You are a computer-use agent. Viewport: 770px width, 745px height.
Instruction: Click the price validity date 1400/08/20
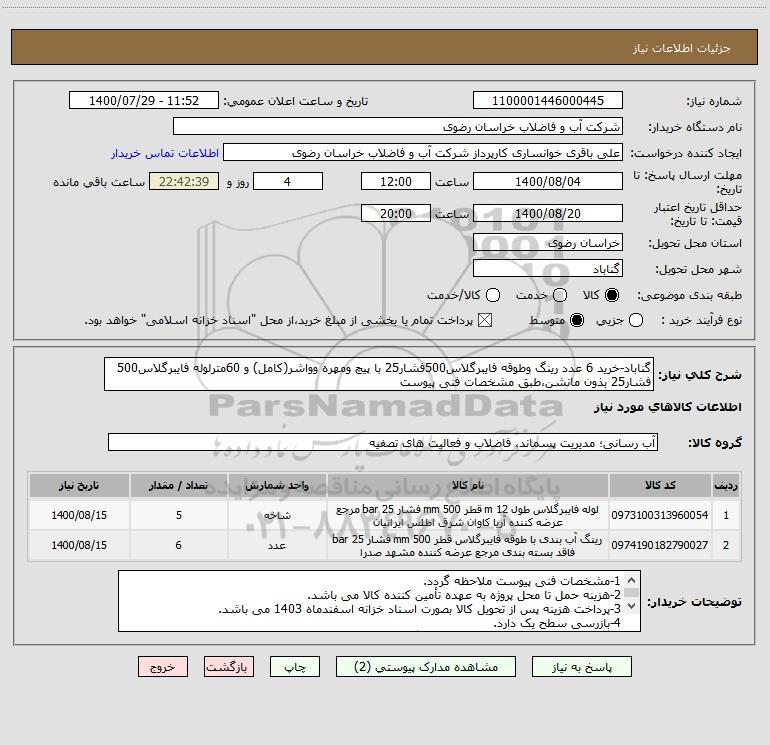coord(548,214)
